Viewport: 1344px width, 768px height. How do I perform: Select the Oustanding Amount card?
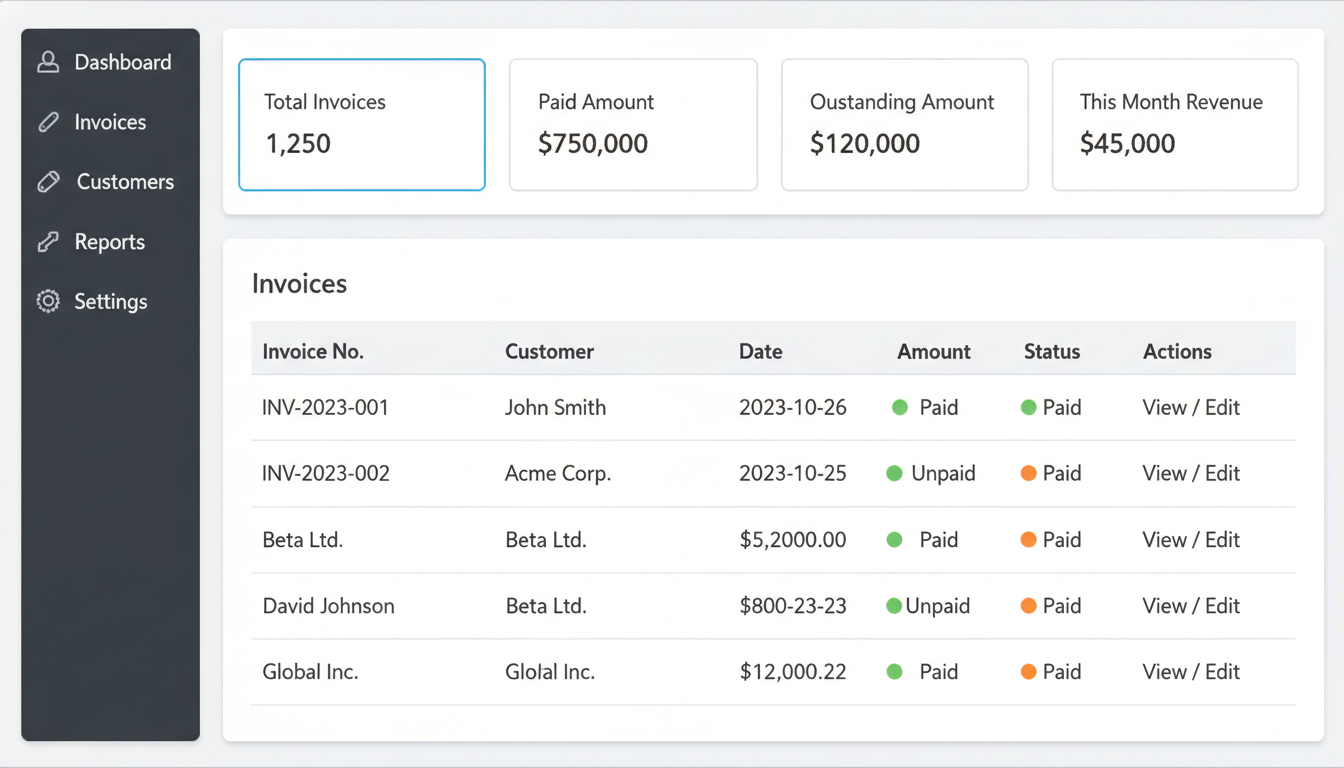click(x=904, y=124)
